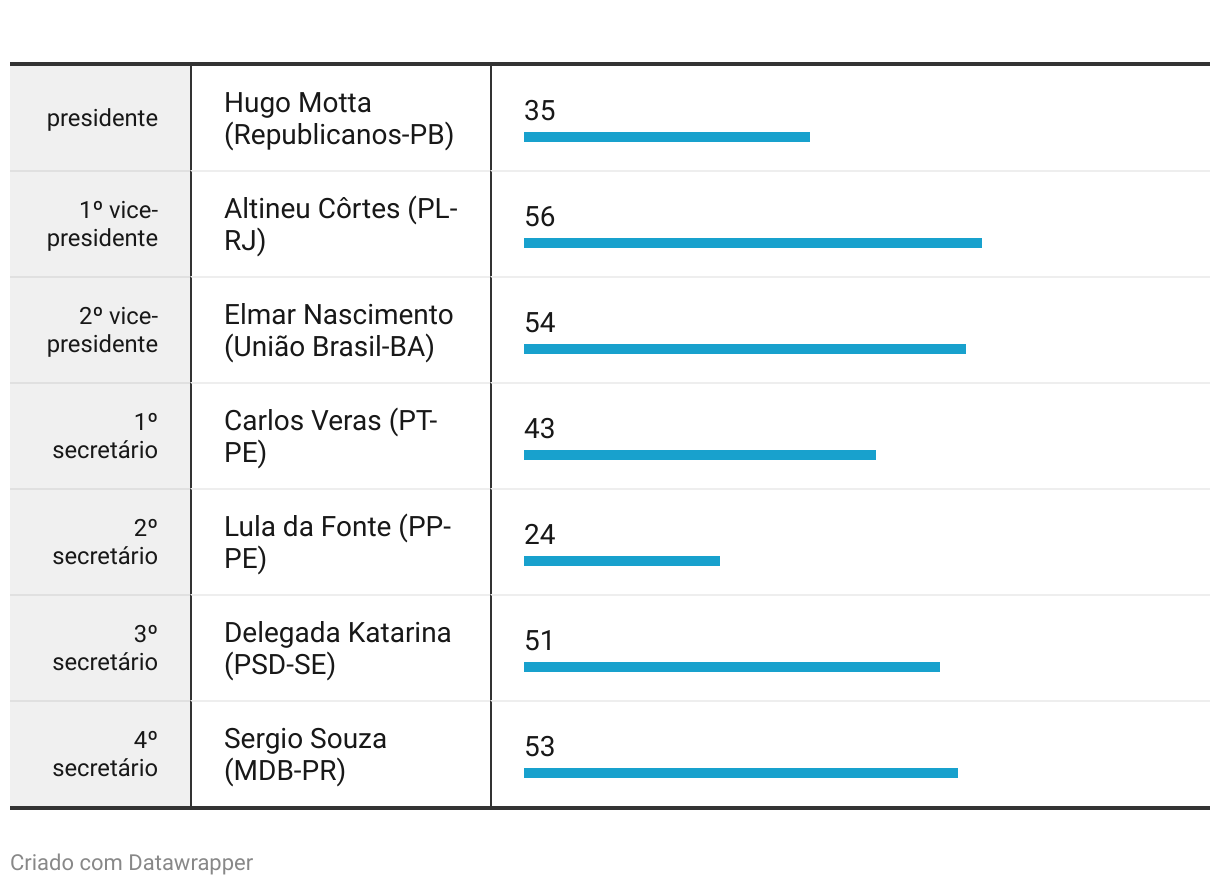This screenshot has width=1220, height=886.
Task: Click the bar showing value 43
Action: pos(700,455)
